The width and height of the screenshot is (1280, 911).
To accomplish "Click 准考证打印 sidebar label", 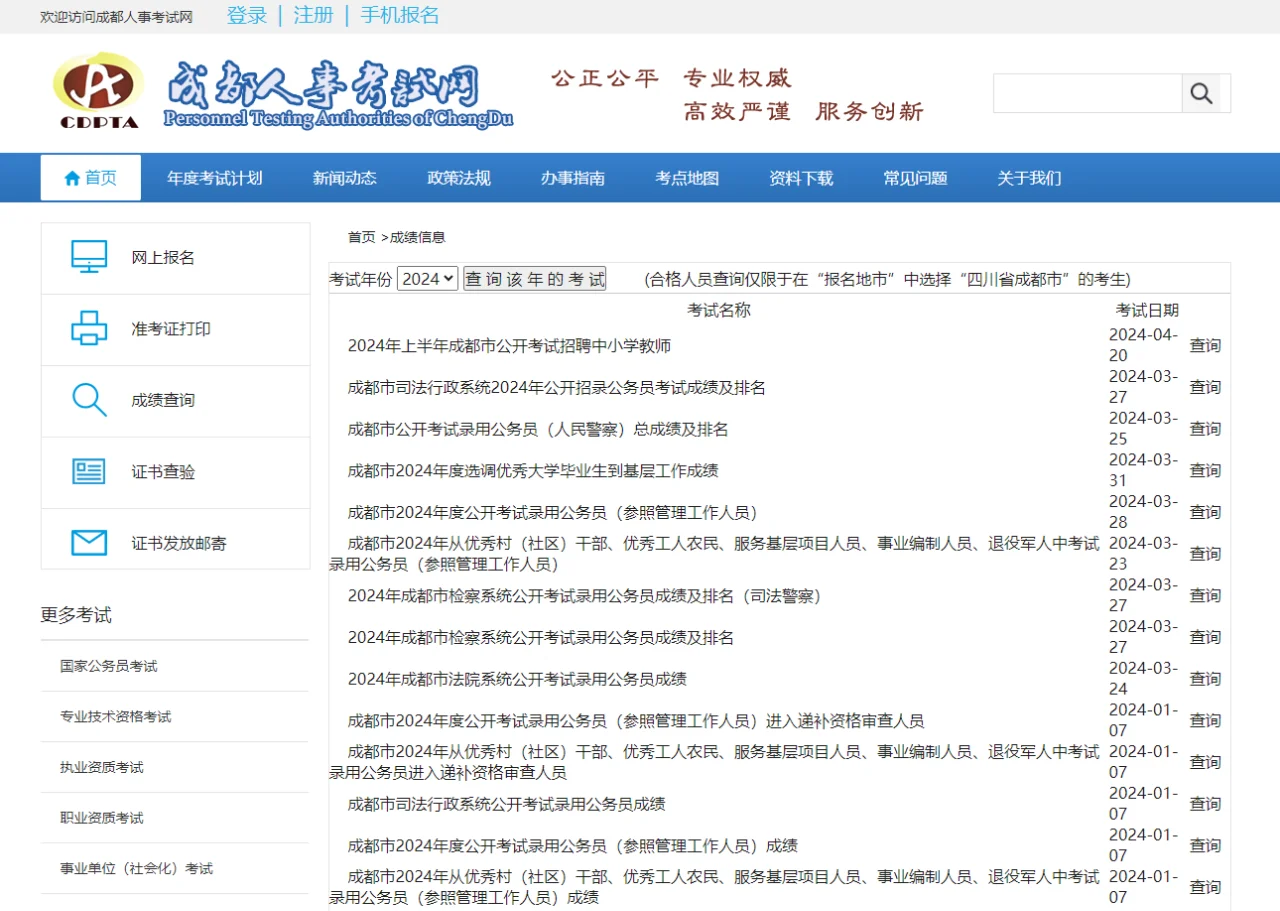I will (x=171, y=329).
